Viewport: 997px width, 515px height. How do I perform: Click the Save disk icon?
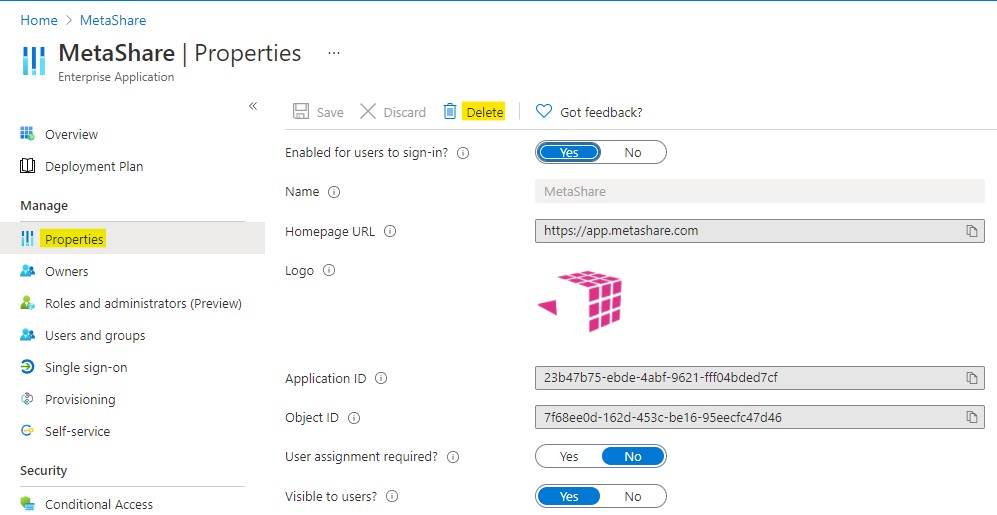[x=301, y=111]
